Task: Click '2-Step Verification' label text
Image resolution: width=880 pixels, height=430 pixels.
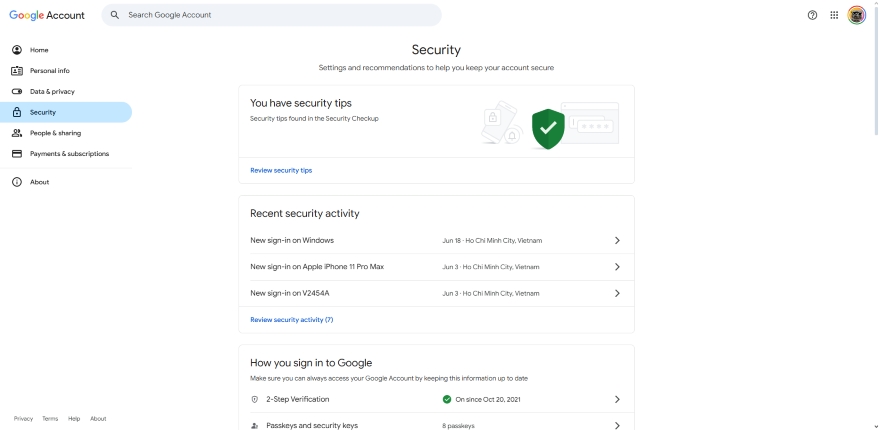Action: (297, 399)
